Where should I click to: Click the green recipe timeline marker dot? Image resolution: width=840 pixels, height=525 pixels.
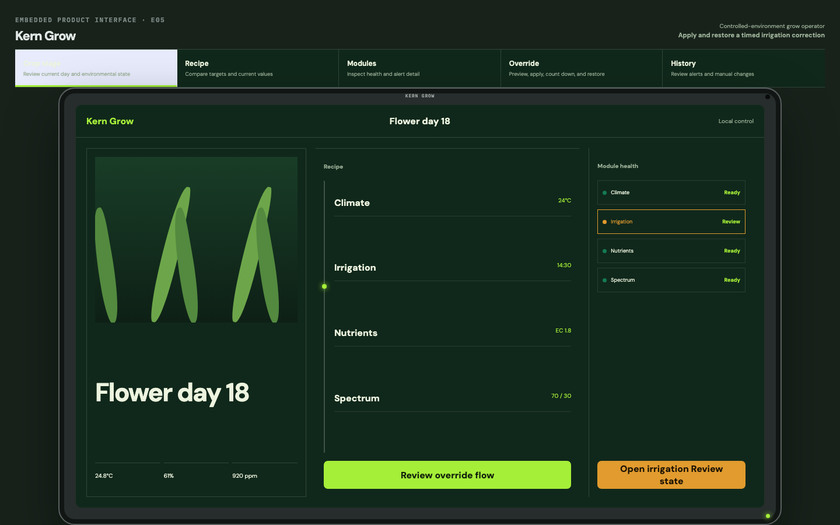pos(324,287)
